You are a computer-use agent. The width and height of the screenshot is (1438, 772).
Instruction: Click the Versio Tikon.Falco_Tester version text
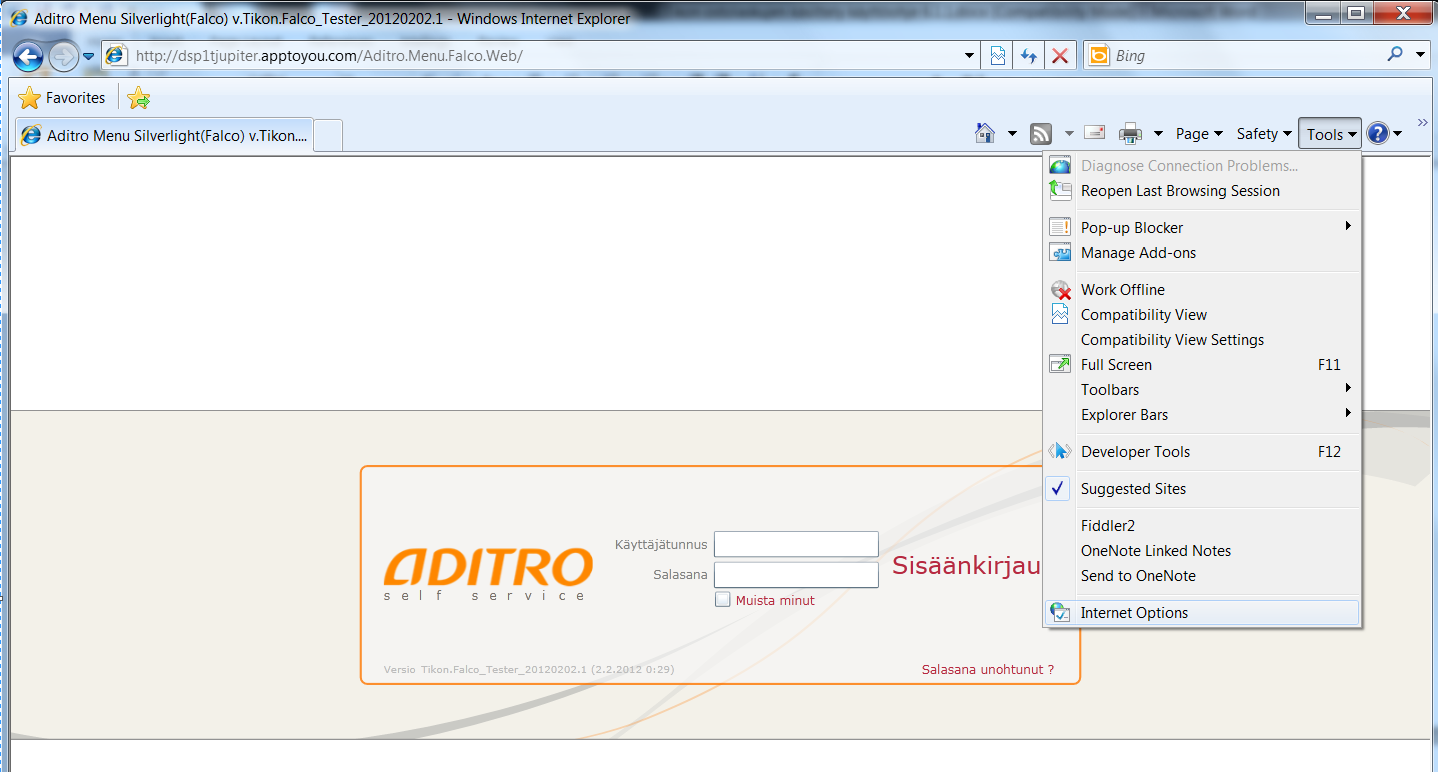[529, 670]
